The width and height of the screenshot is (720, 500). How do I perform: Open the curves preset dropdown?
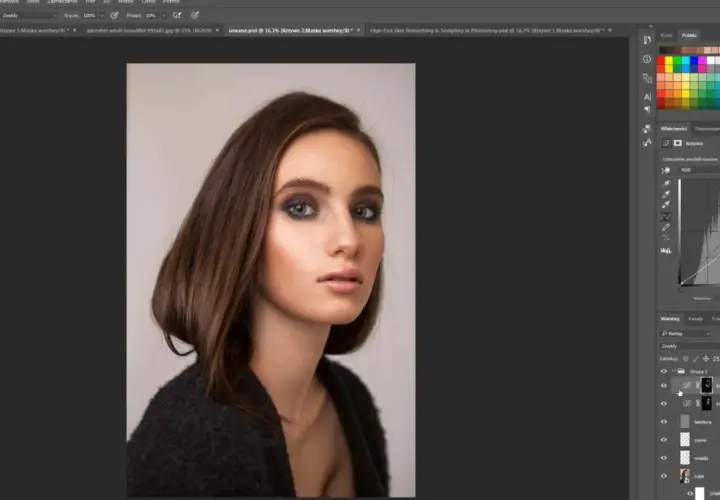point(691,159)
